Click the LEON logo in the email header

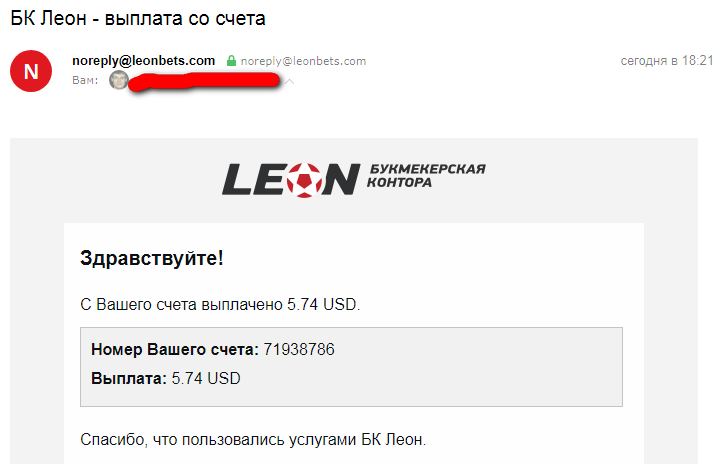click(354, 179)
